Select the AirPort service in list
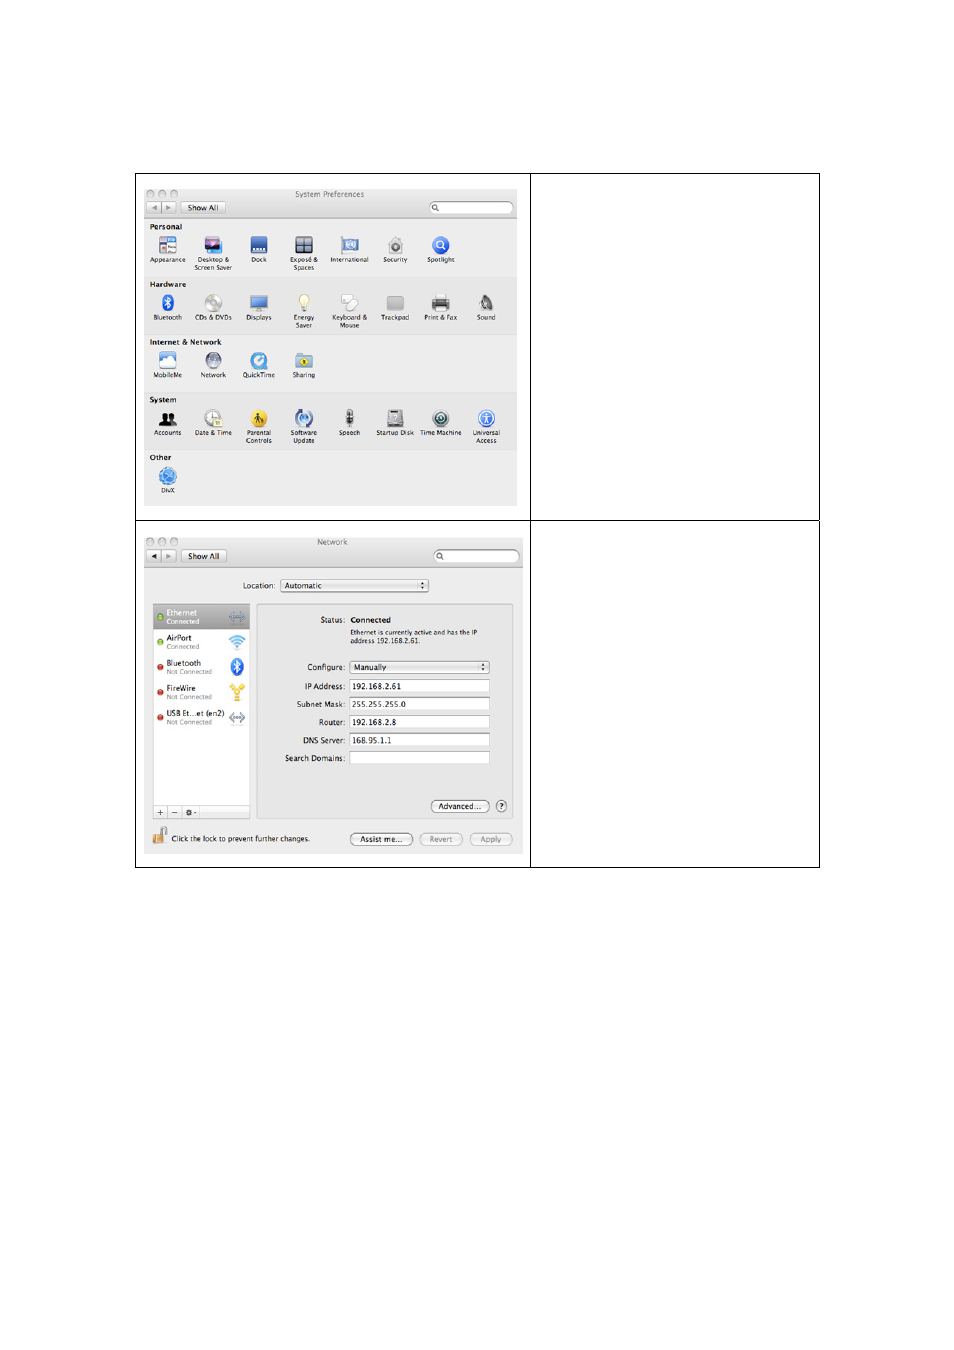 point(201,642)
